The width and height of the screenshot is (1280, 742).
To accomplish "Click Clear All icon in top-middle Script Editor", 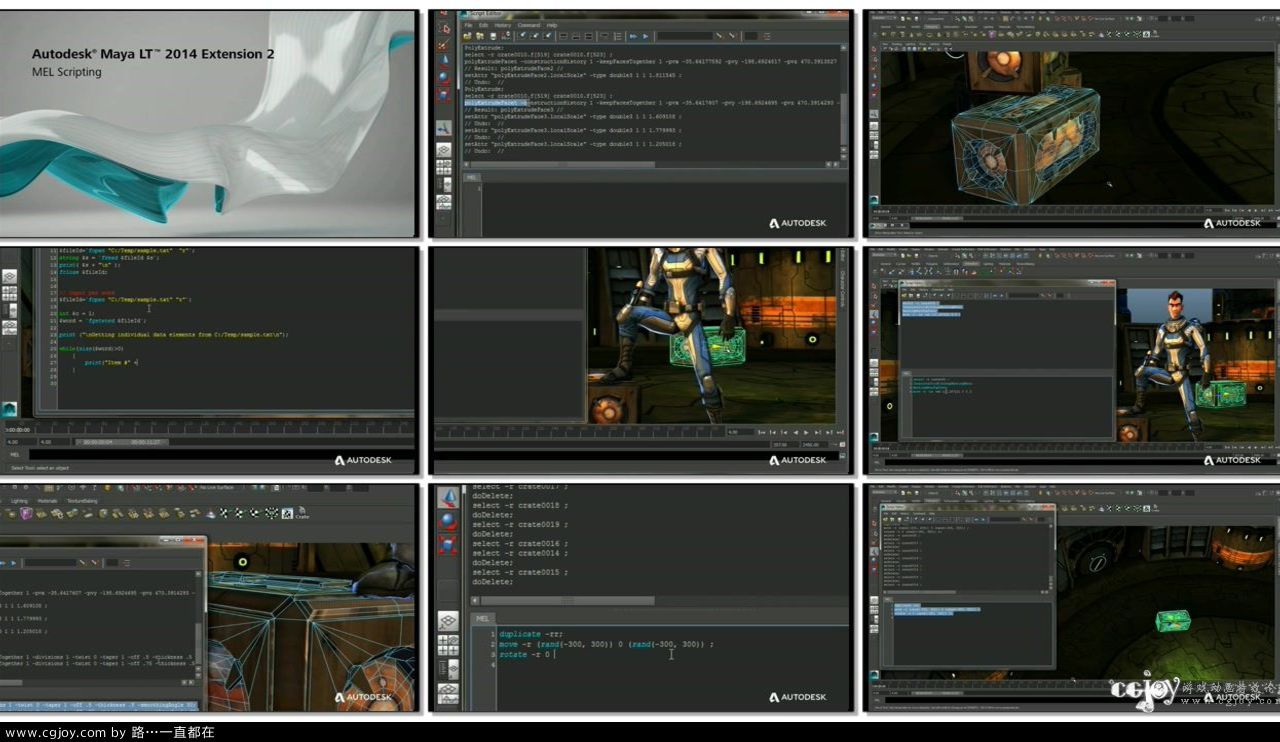I will tap(547, 36).
